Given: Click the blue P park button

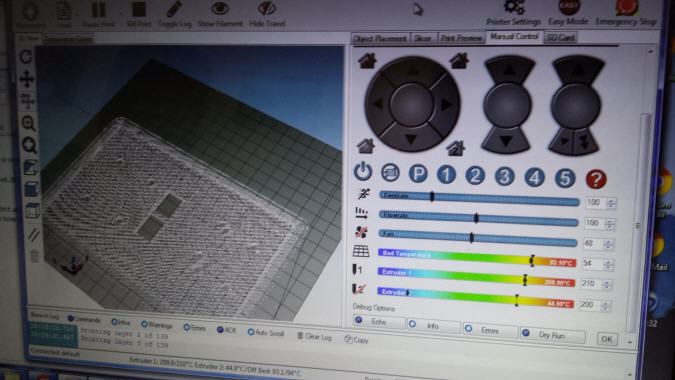Looking at the screenshot, I should pyautogui.click(x=418, y=174).
